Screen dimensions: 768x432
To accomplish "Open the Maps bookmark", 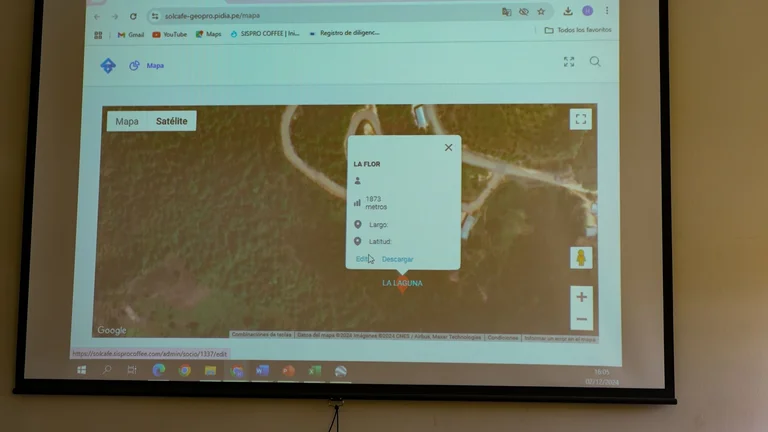I will click(209, 34).
